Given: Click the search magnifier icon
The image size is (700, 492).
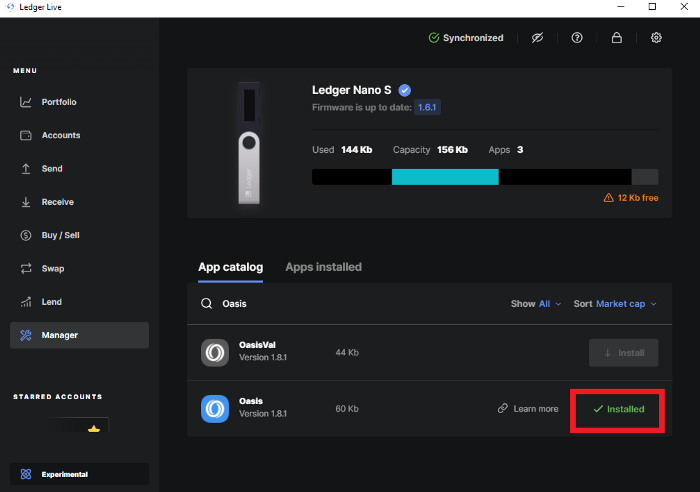Looking at the screenshot, I should tap(206, 304).
